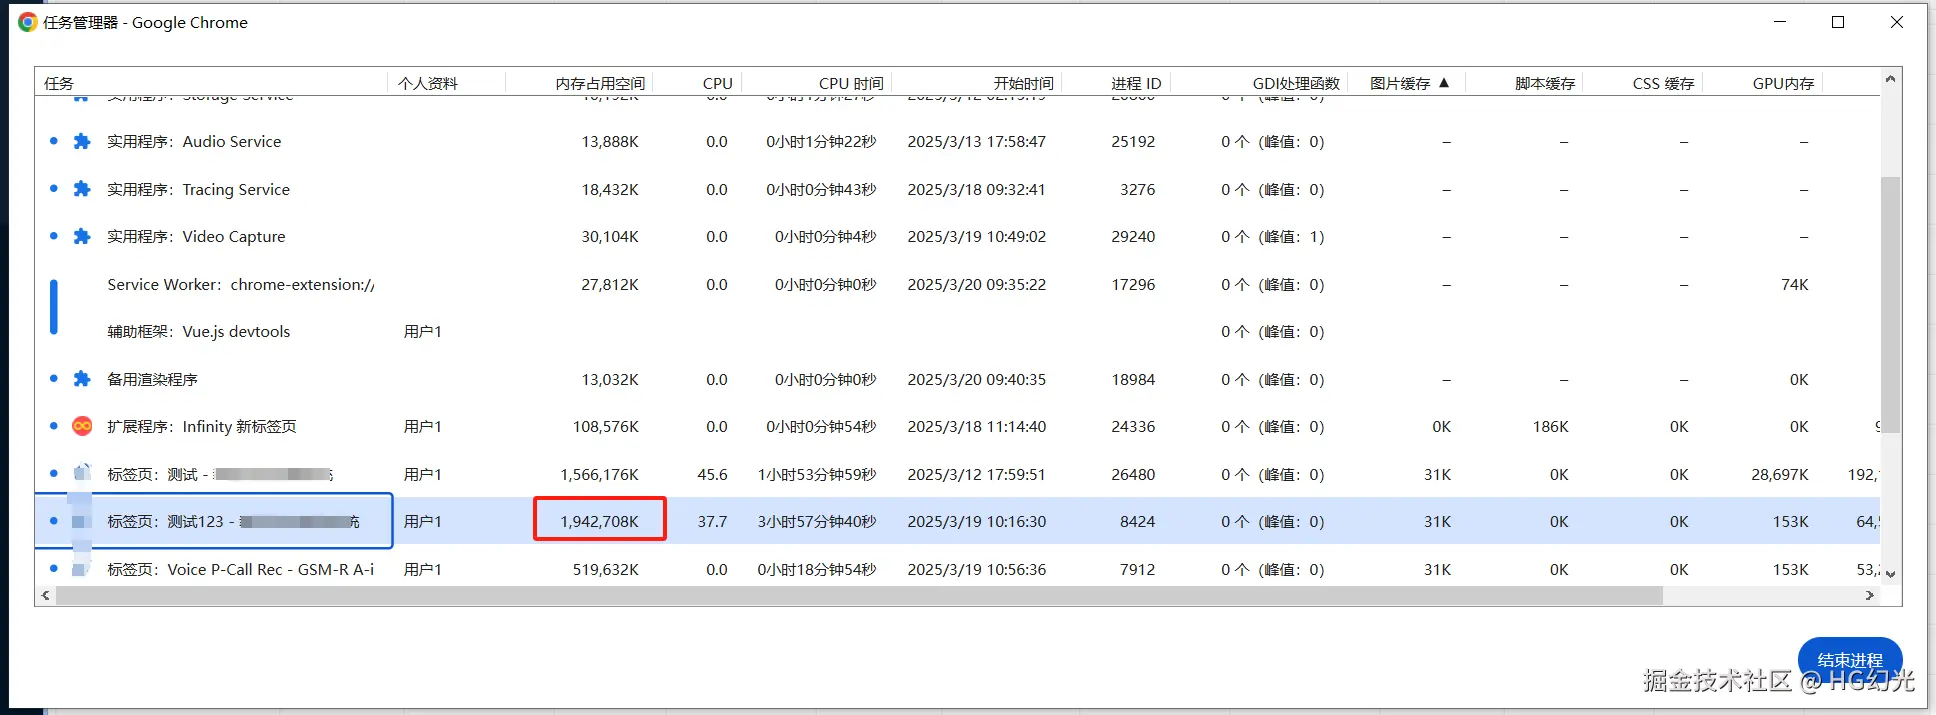
Task: Click the 备用渲染程序 puzzle-piece icon
Action: pyautogui.click(x=82, y=379)
